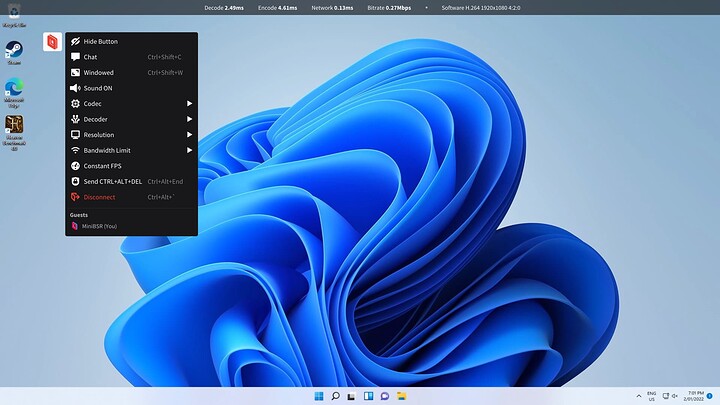The width and height of the screenshot is (720, 405).
Task: Open taskbar Search magnifier icon
Action: tap(335, 396)
